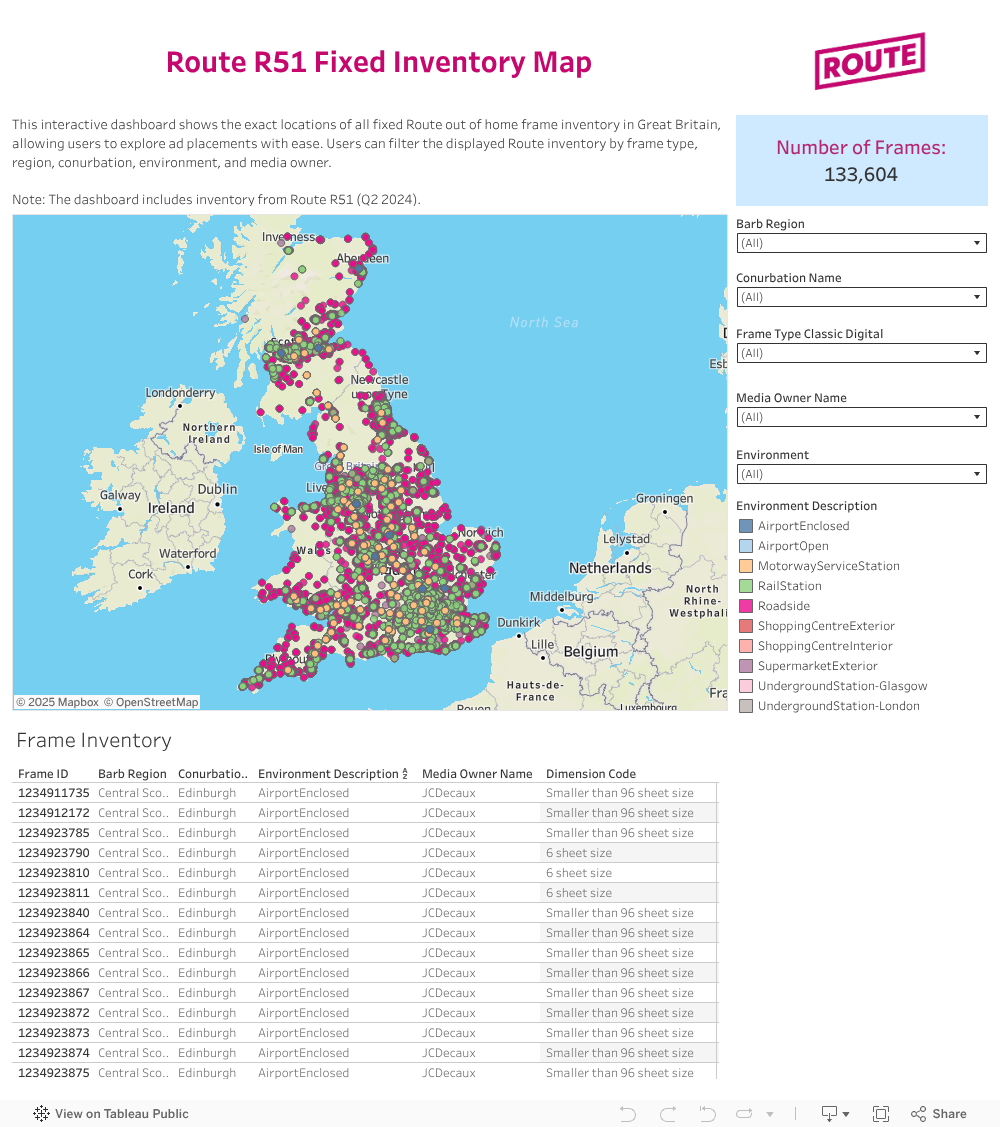Click the Roadside pink color swatch
The height and width of the screenshot is (1127, 1000).
pos(745,606)
